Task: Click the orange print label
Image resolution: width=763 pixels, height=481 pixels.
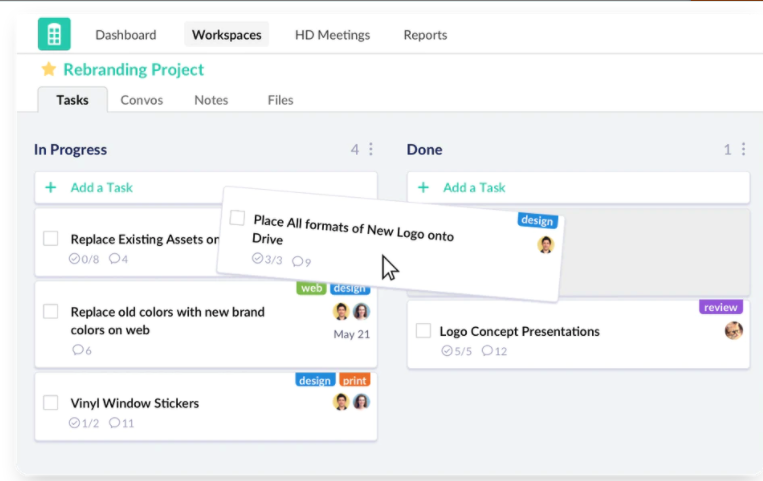Action: [354, 380]
